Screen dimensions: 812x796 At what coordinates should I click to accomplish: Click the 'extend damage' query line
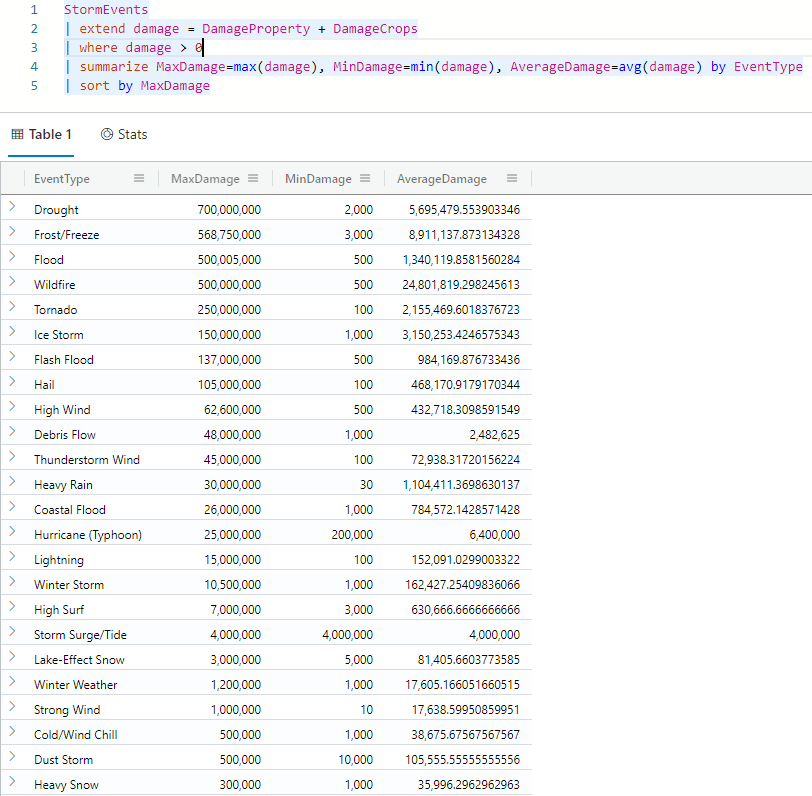[x=241, y=29]
